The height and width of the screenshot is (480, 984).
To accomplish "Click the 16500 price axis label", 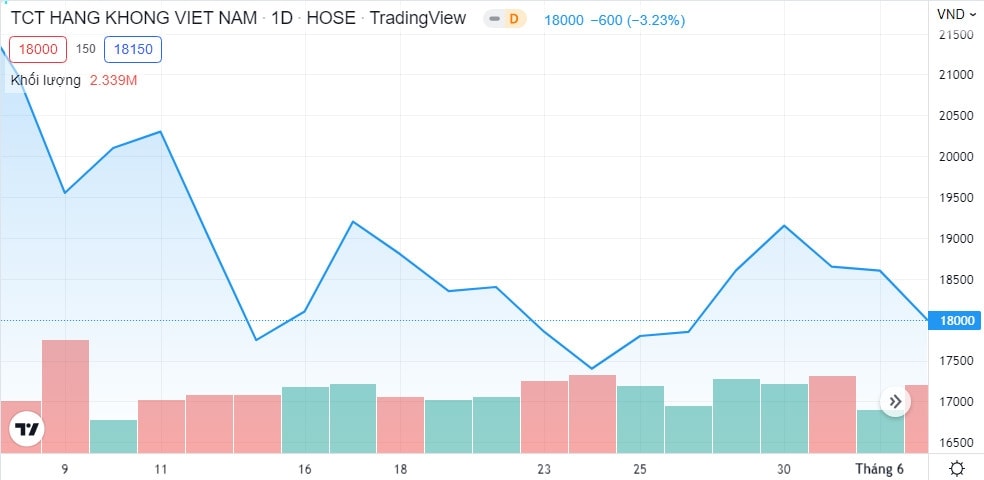I will [x=956, y=443].
